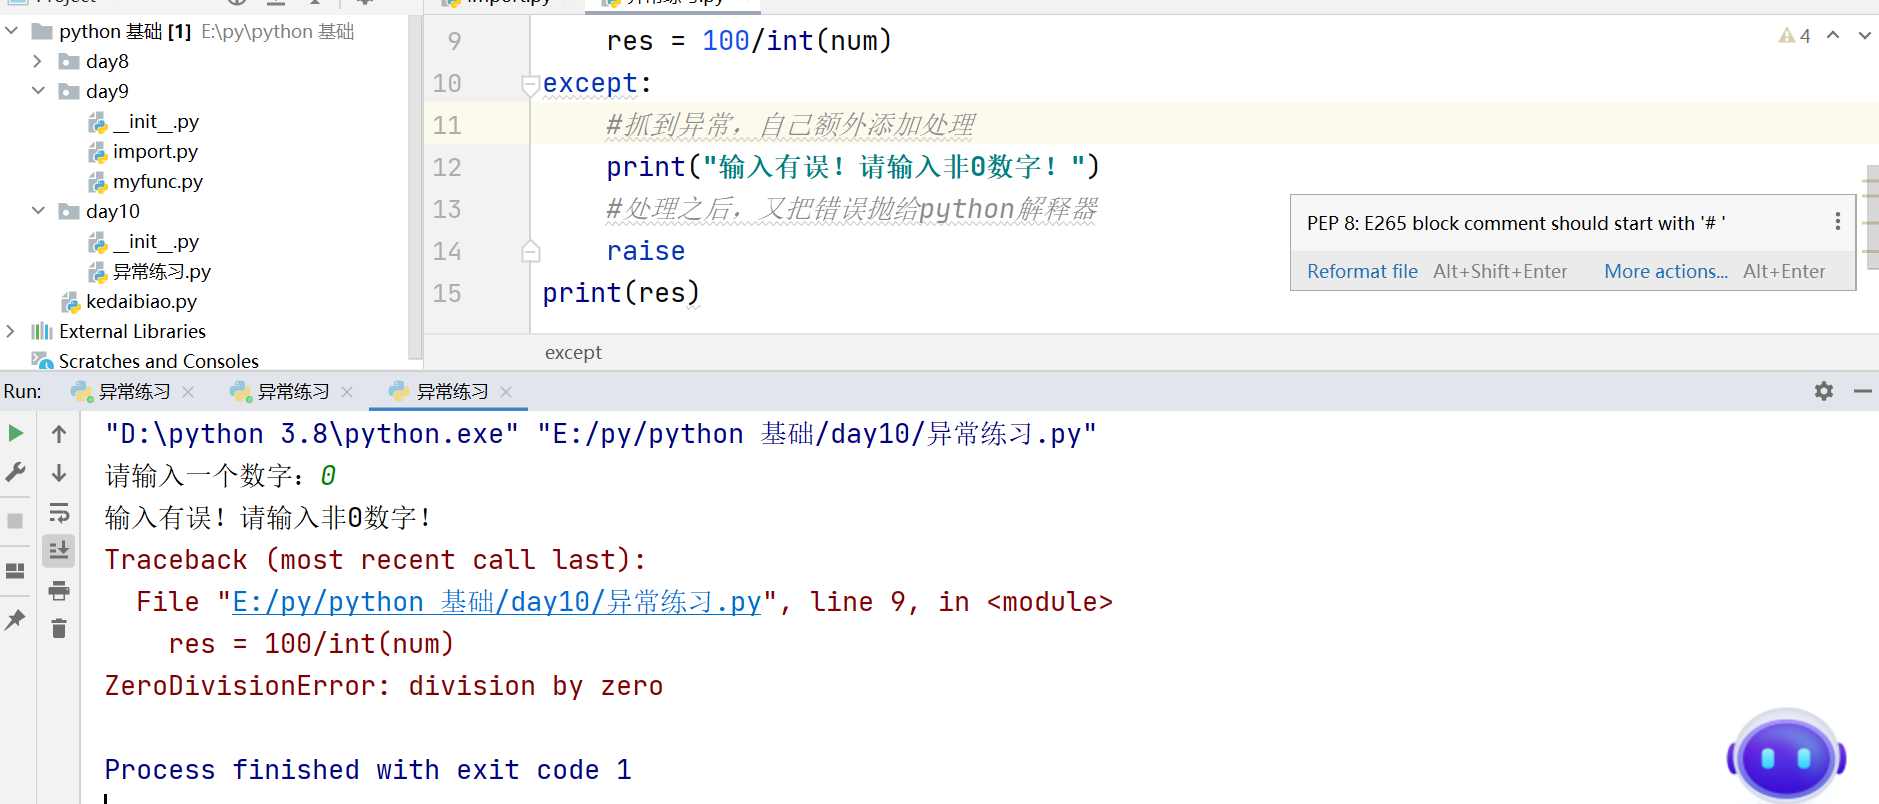Open run configuration wrench icon
The image size is (1879, 804).
tap(15, 472)
